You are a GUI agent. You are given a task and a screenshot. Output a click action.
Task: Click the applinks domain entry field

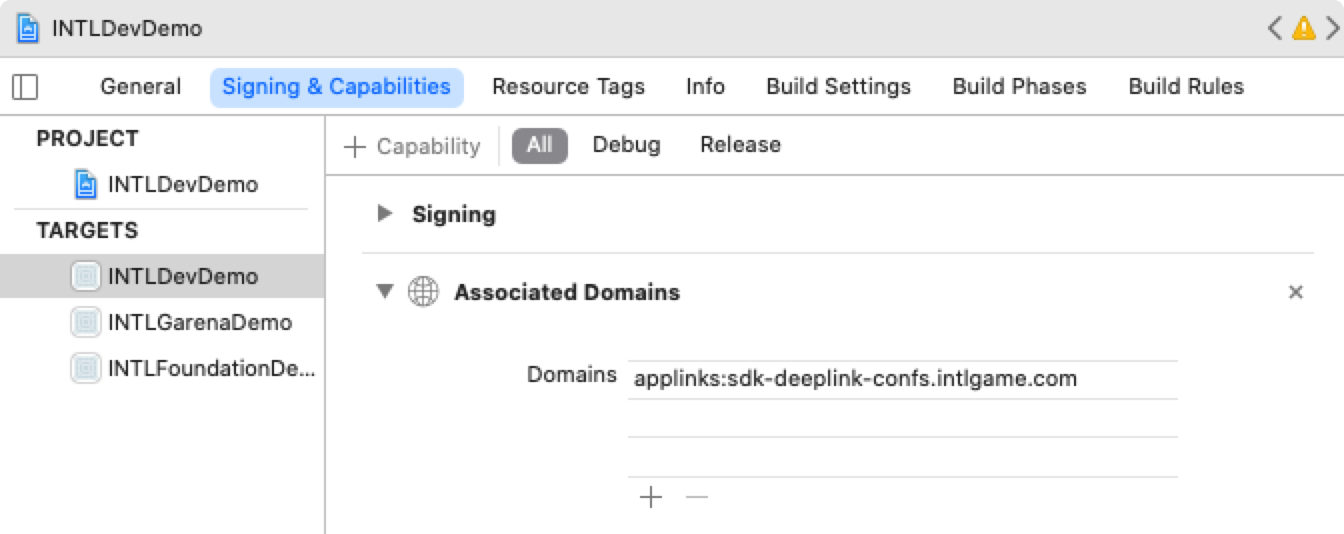[902, 379]
